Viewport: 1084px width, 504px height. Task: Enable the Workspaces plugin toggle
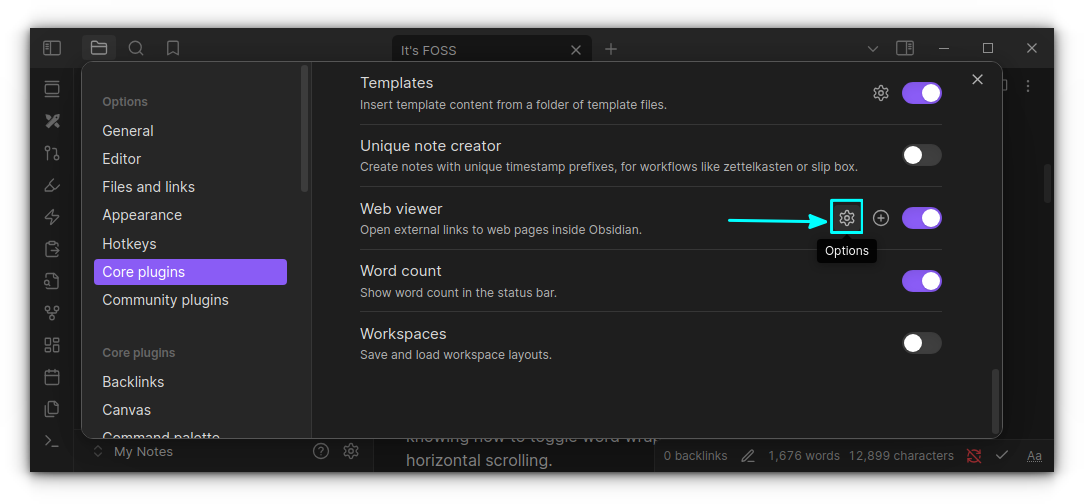point(921,343)
